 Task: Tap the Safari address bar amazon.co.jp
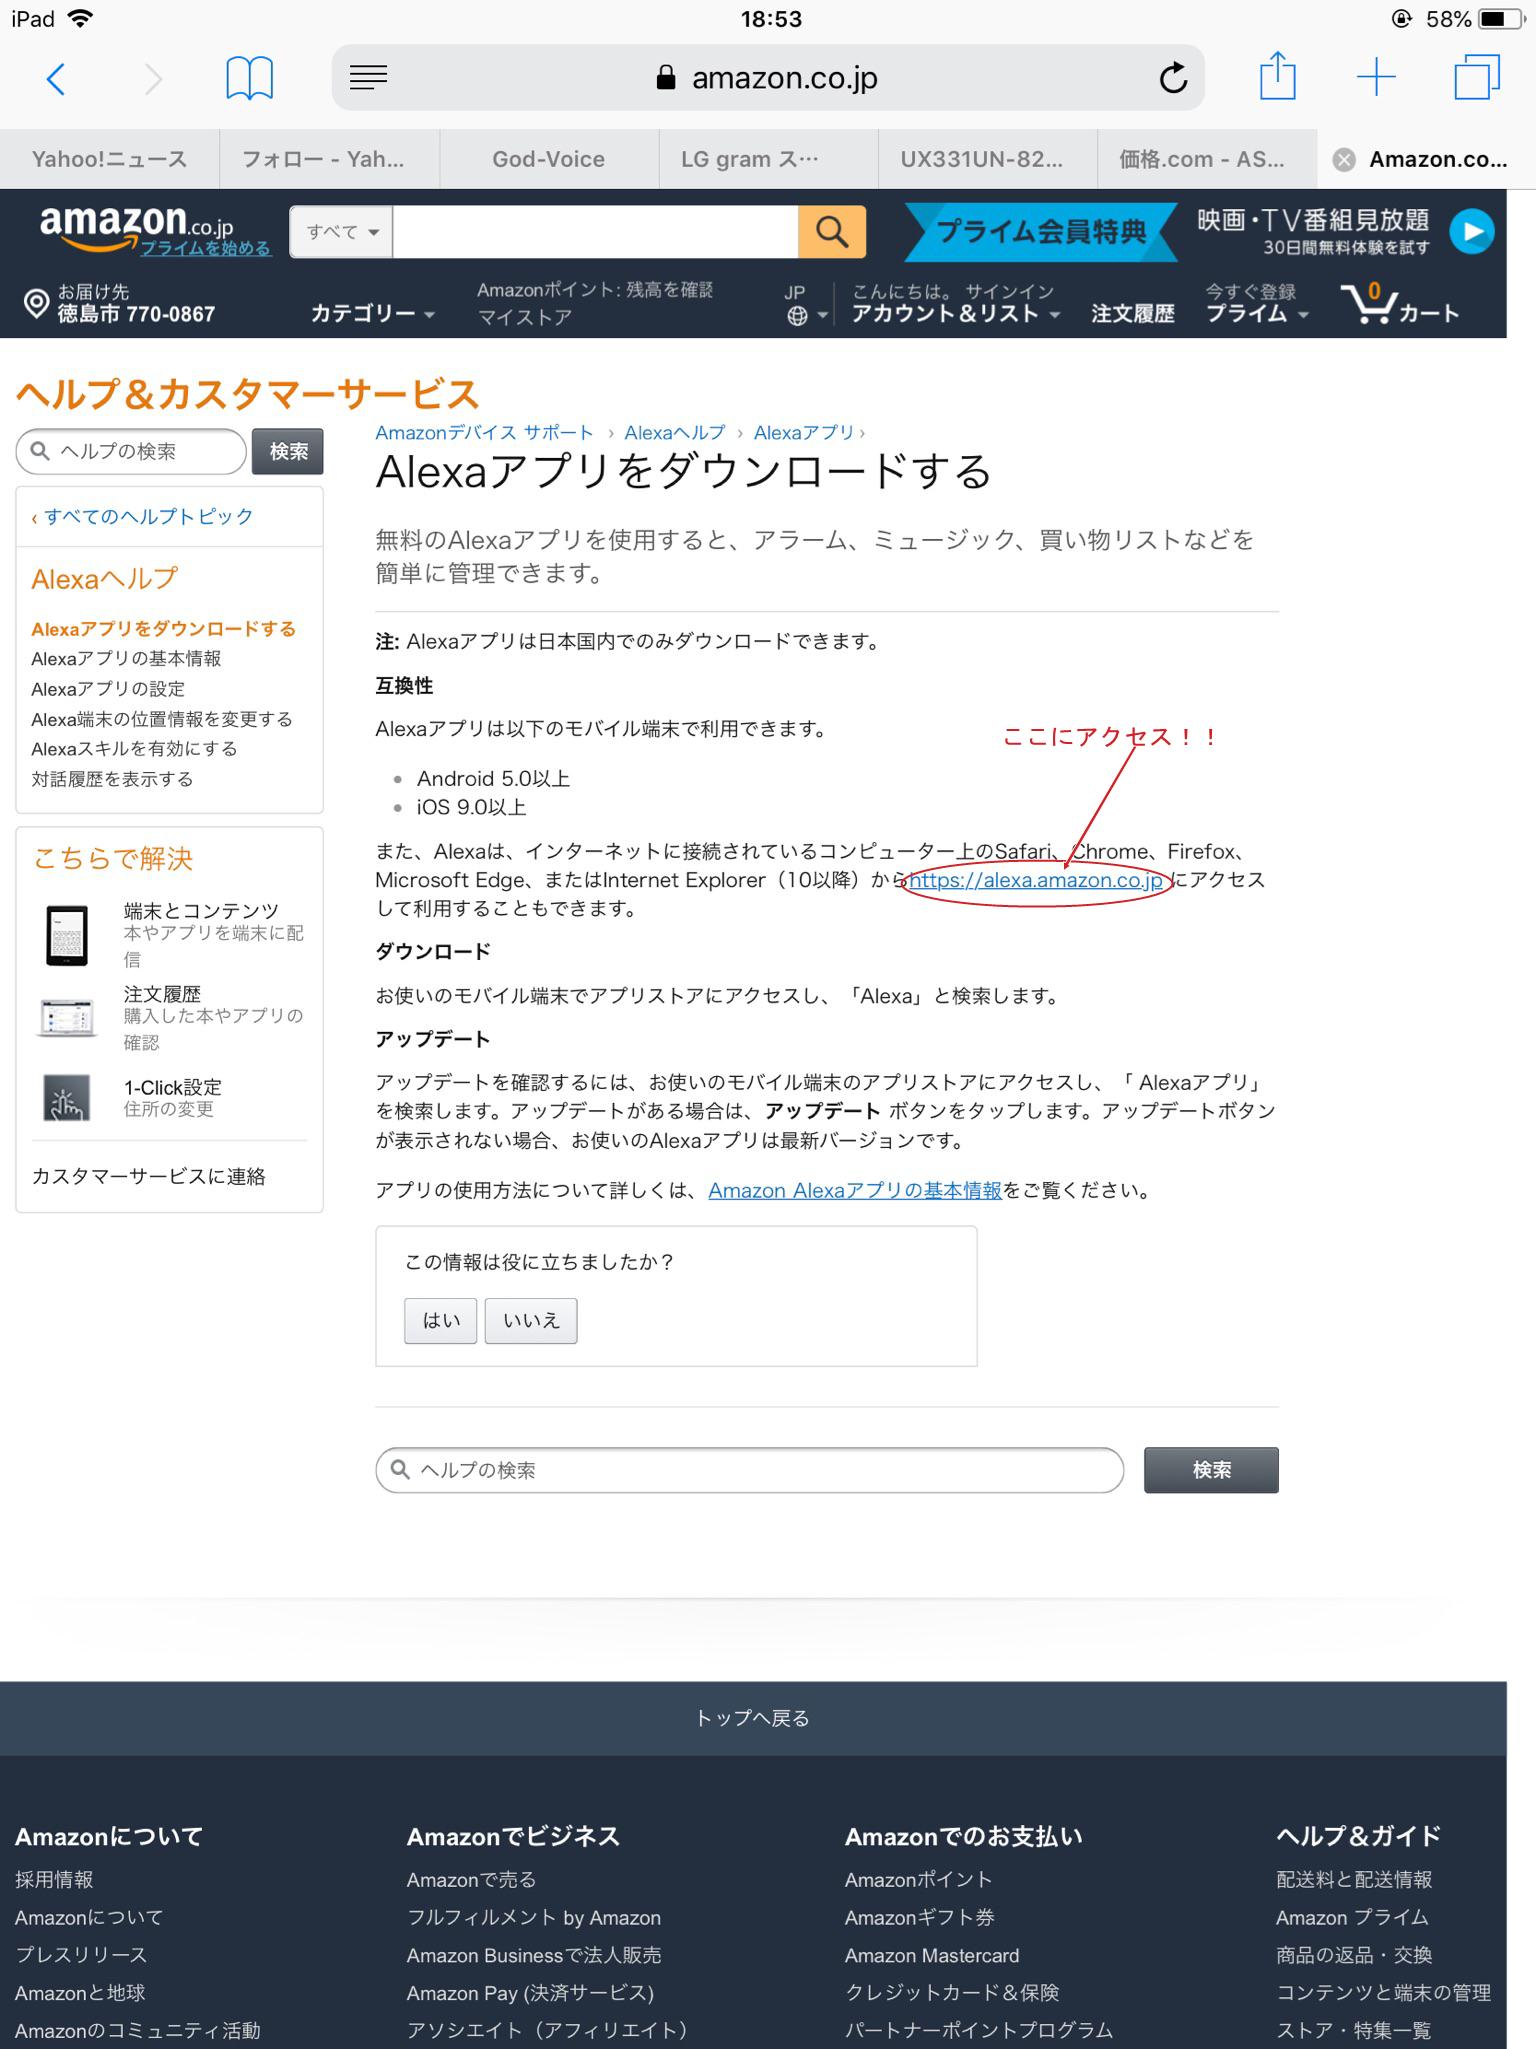(x=768, y=77)
